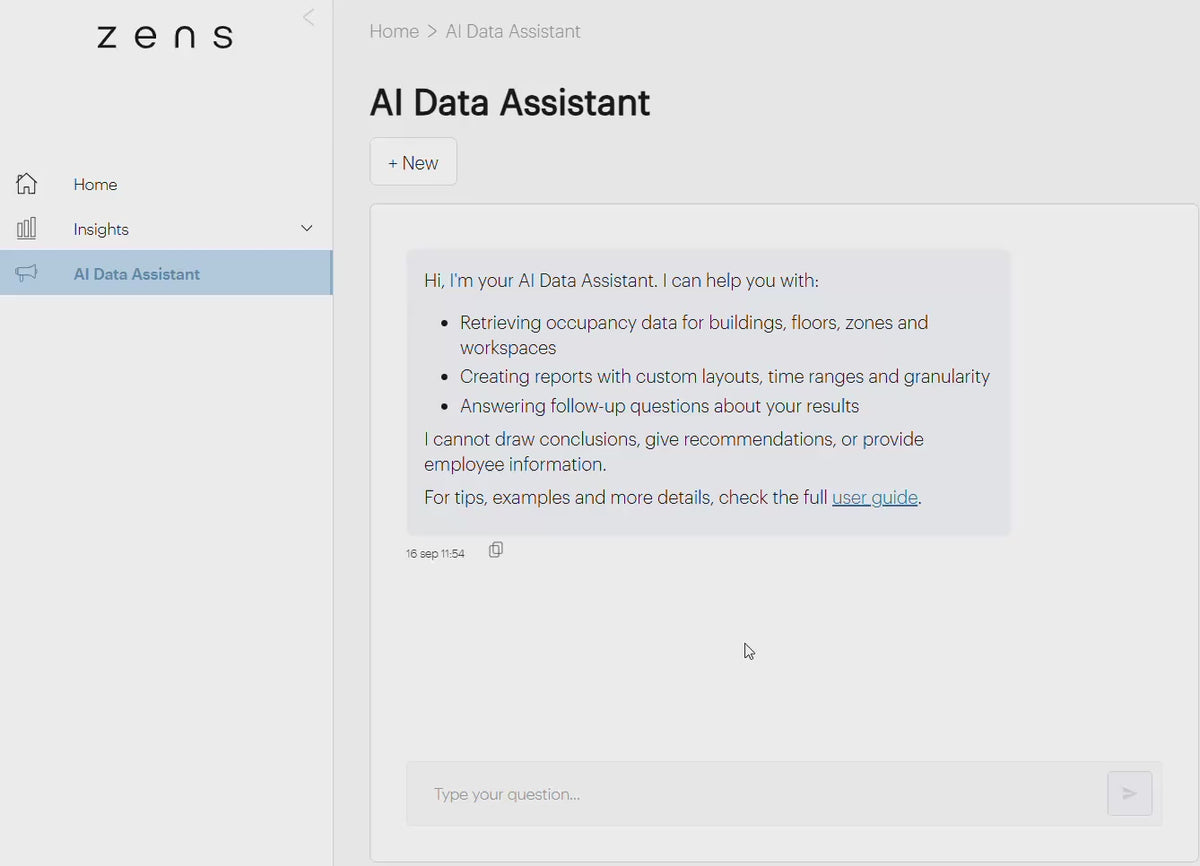Collapse the sidebar with the left chevron
1200x866 pixels.
click(x=308, y=17)
